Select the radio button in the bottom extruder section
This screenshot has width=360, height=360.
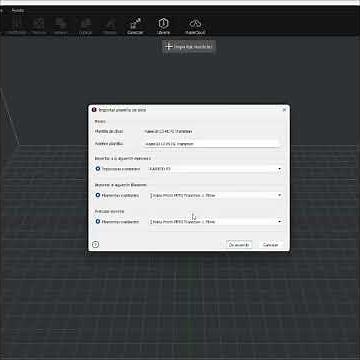pyautogui.click(x=98, y=221)
